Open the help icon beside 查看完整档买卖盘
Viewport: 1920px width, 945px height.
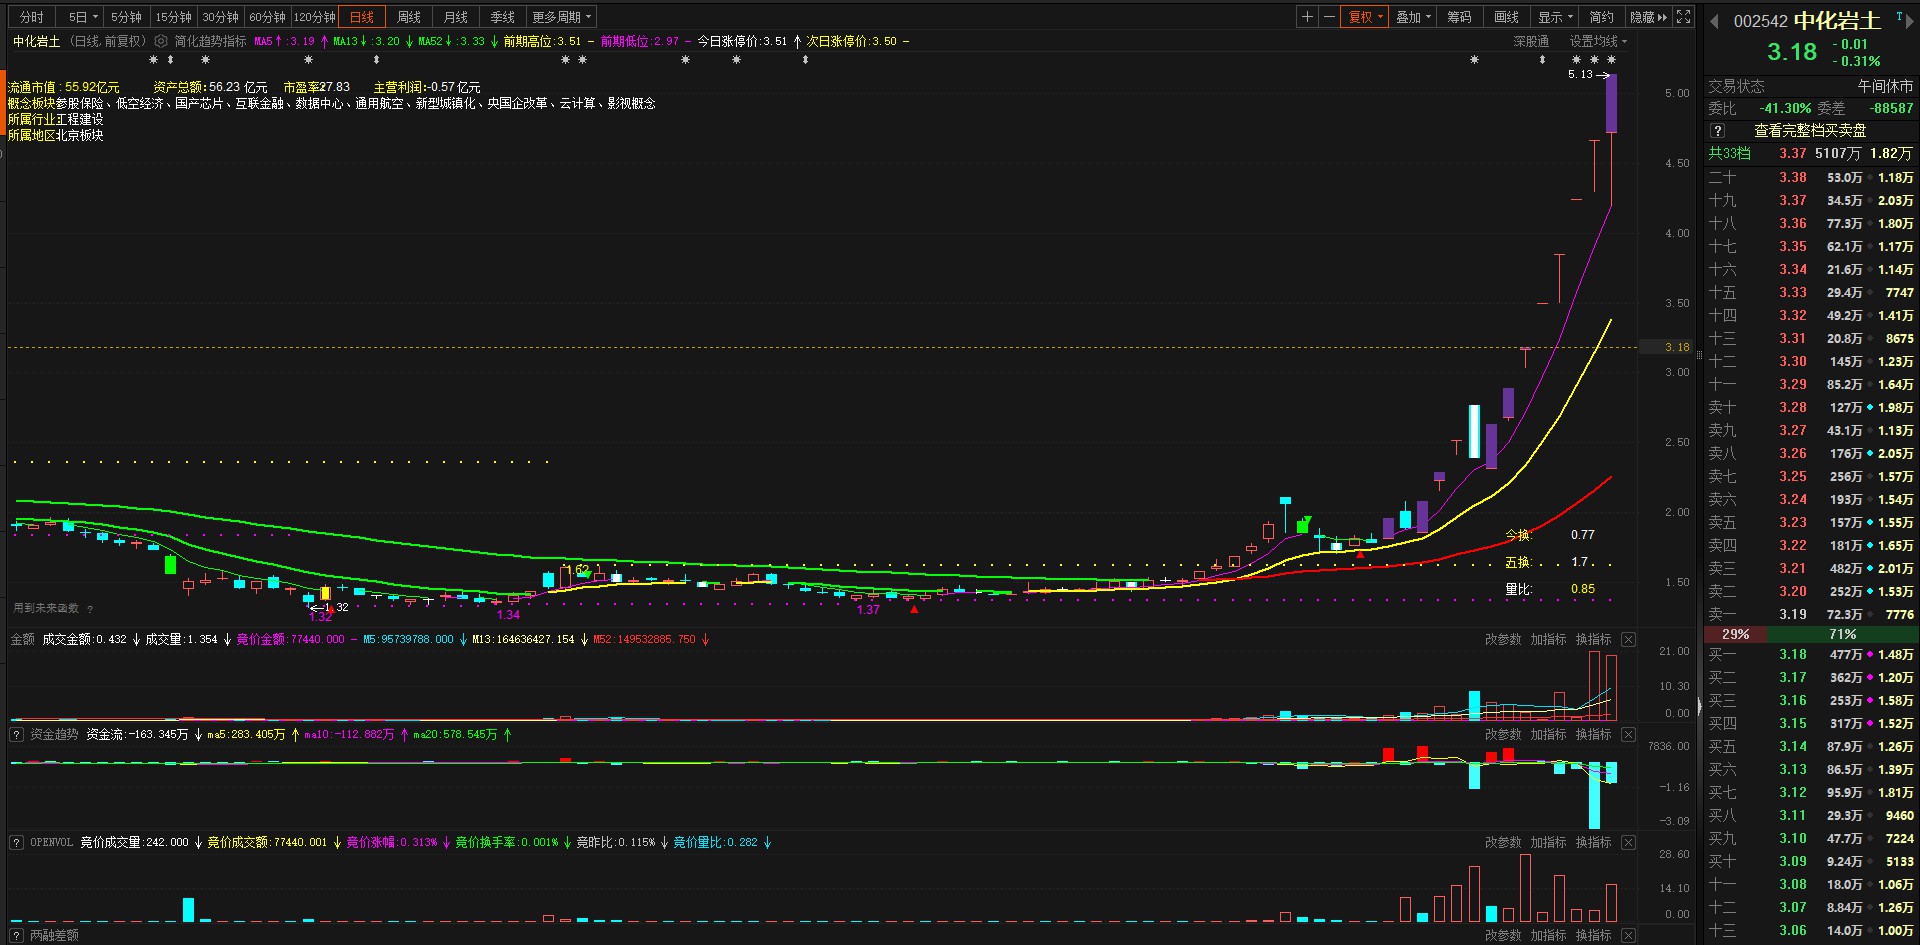point(1717,131)
